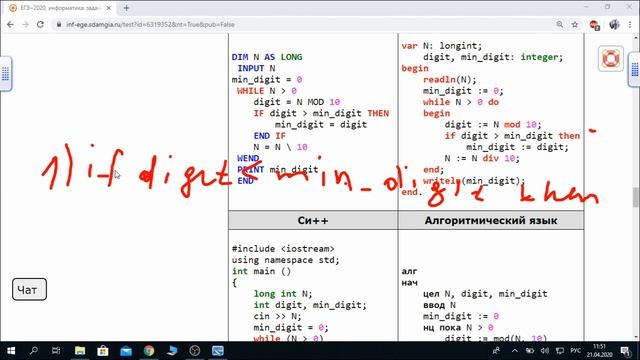
Task: Open the right side grid panel handle
Action: 634,70
